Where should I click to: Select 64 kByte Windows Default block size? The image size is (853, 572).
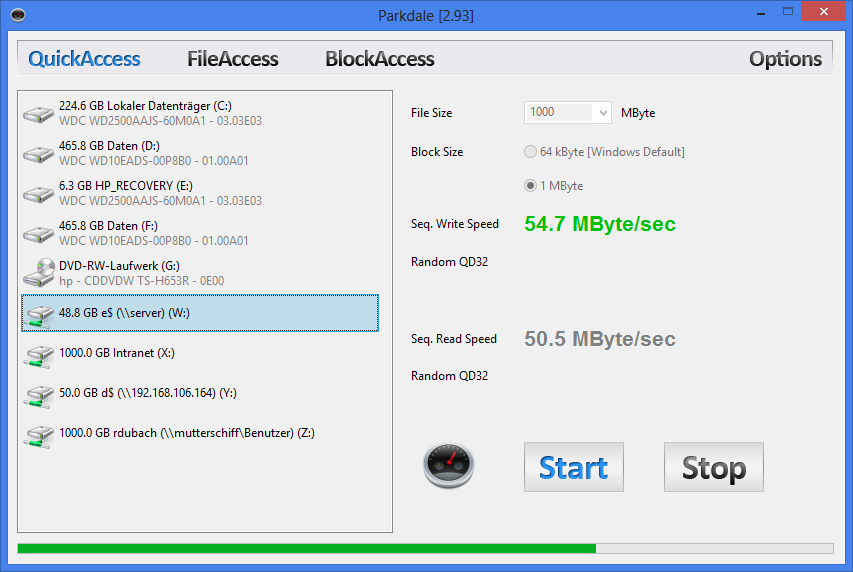[530, 152]
